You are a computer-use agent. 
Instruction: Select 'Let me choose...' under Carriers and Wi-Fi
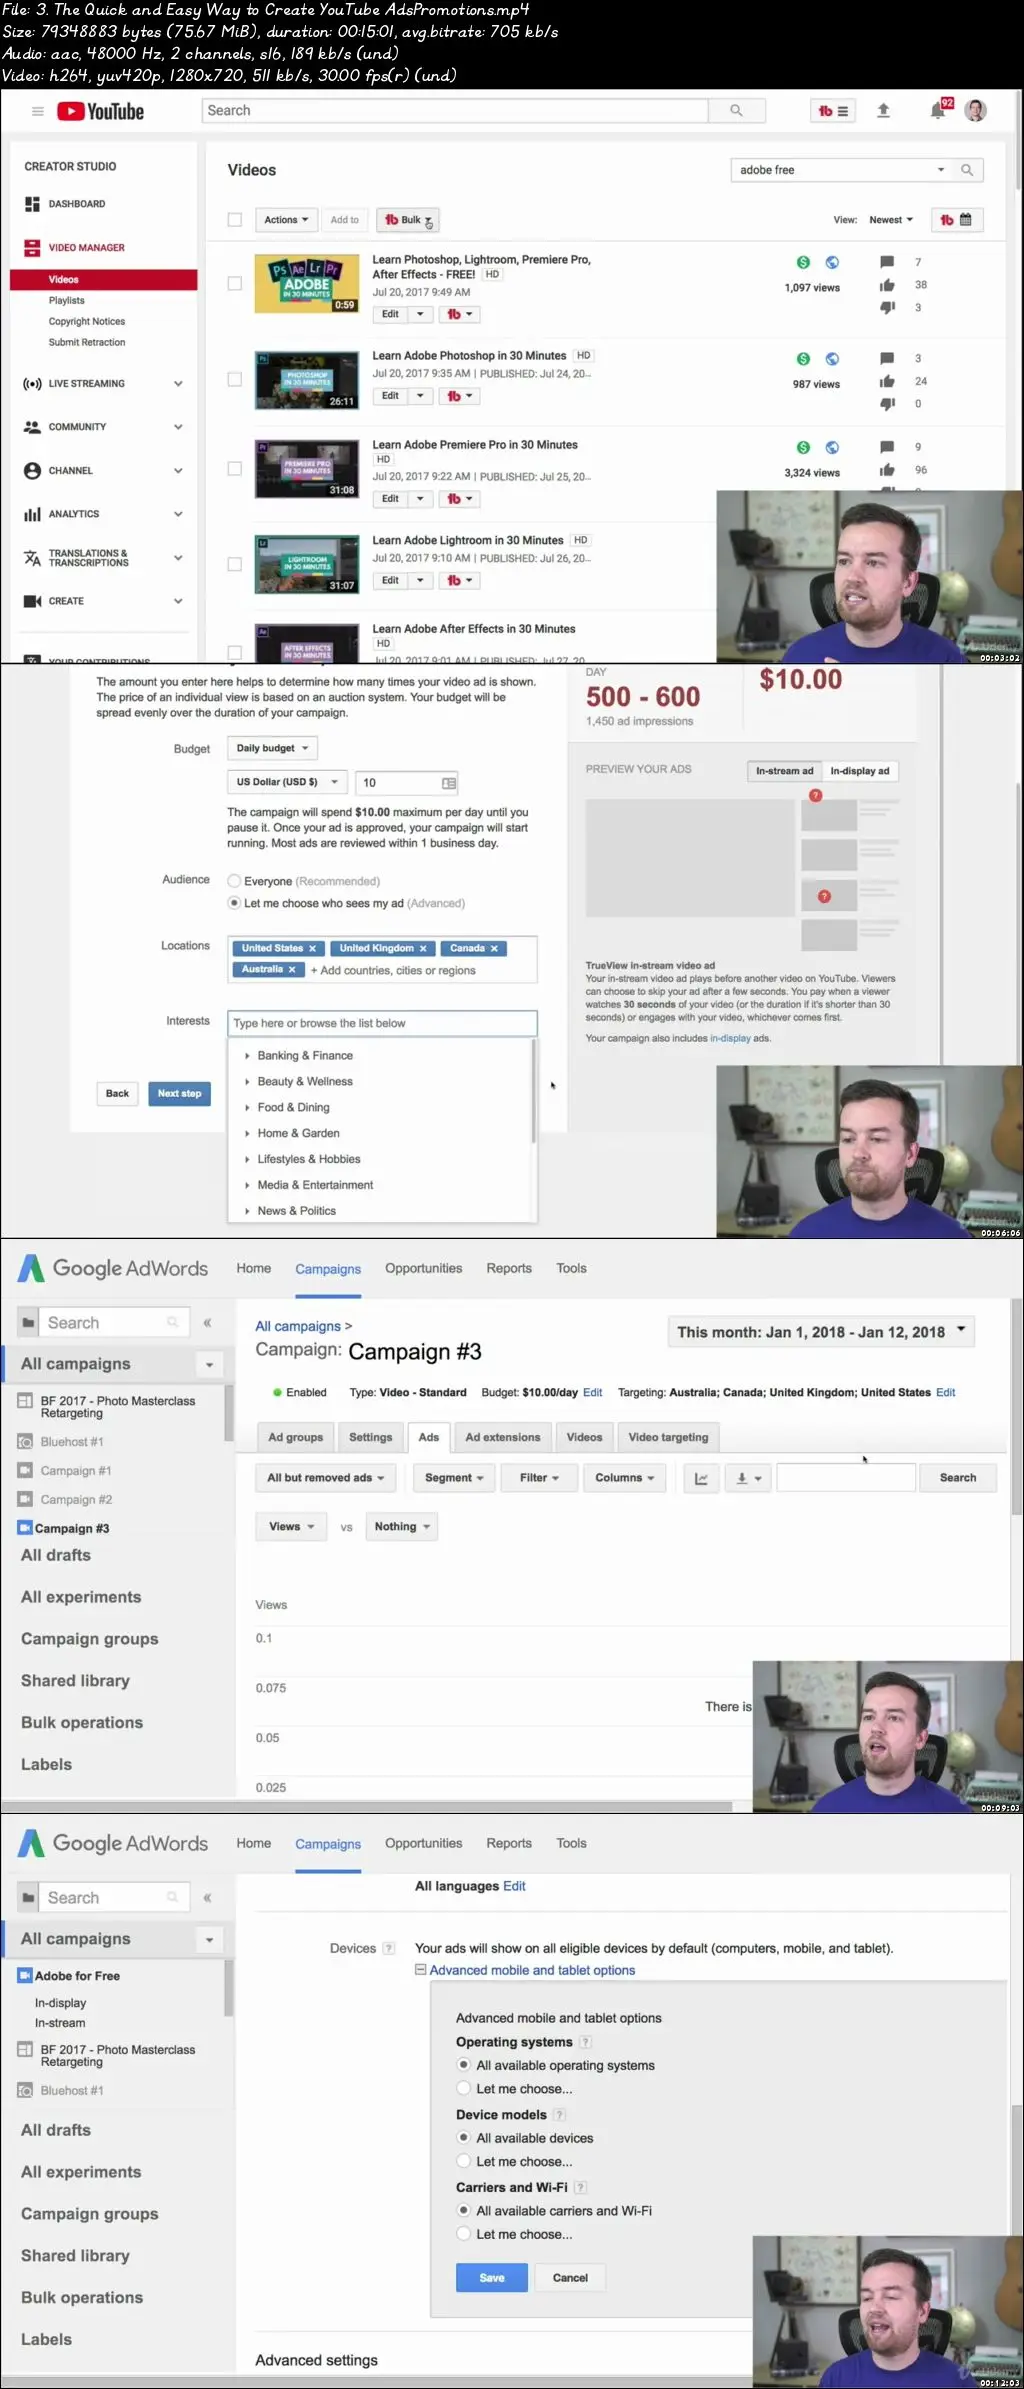click(x=463, y=2234)
